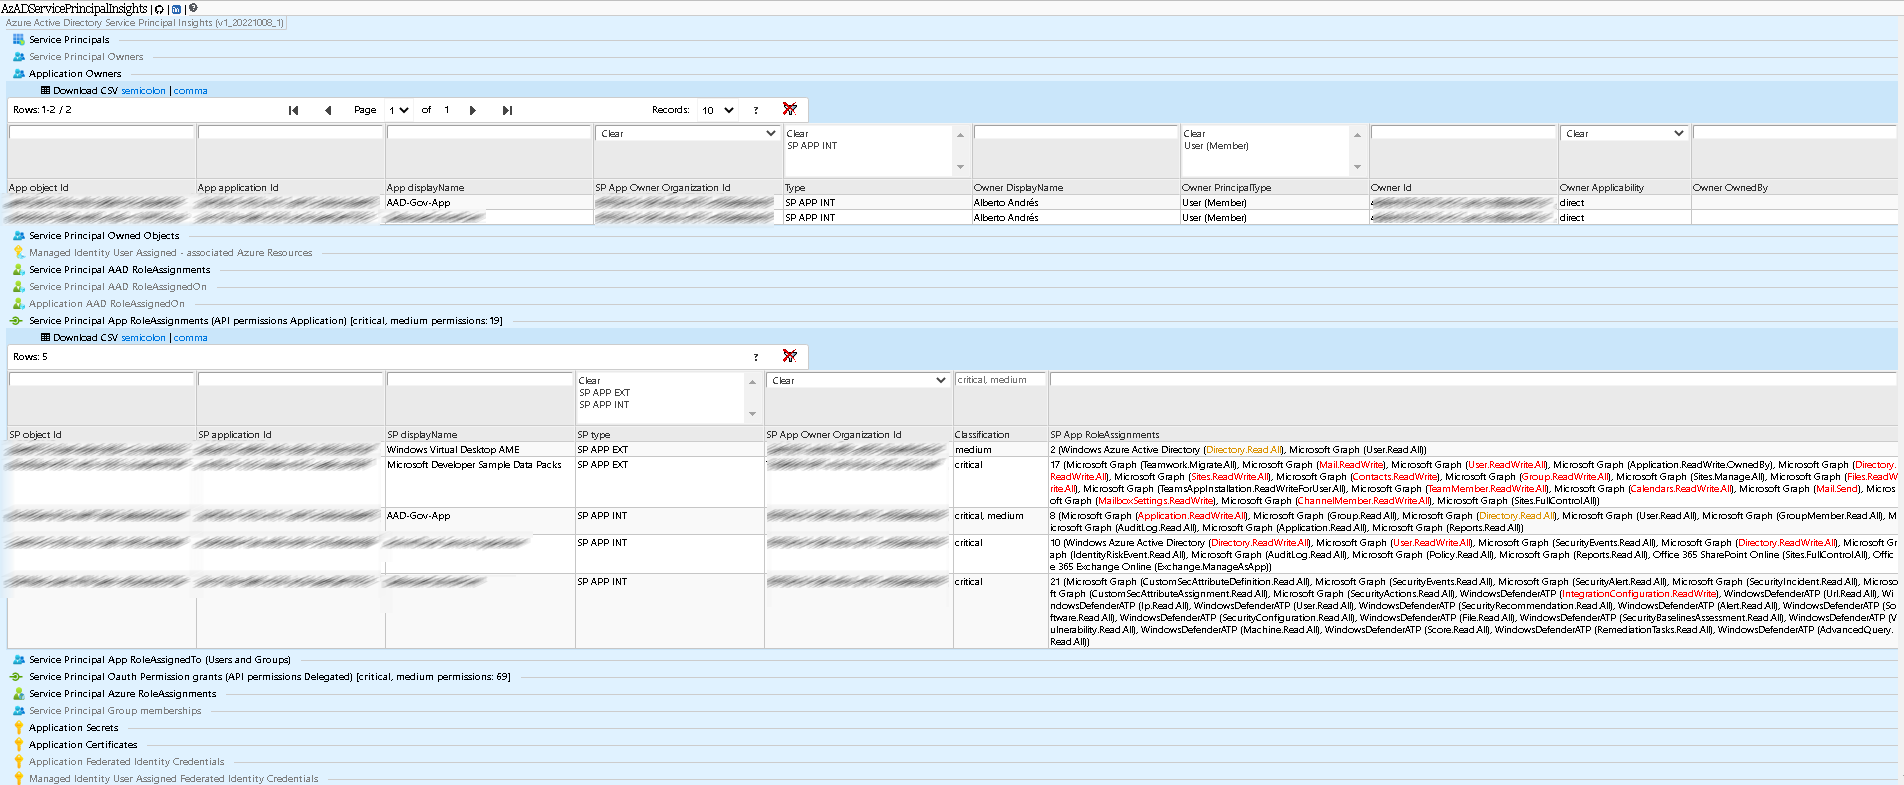Open the LinkedIn icon link in header
The height and width of the screenshot is (785, 1904).
coord(176,9)
